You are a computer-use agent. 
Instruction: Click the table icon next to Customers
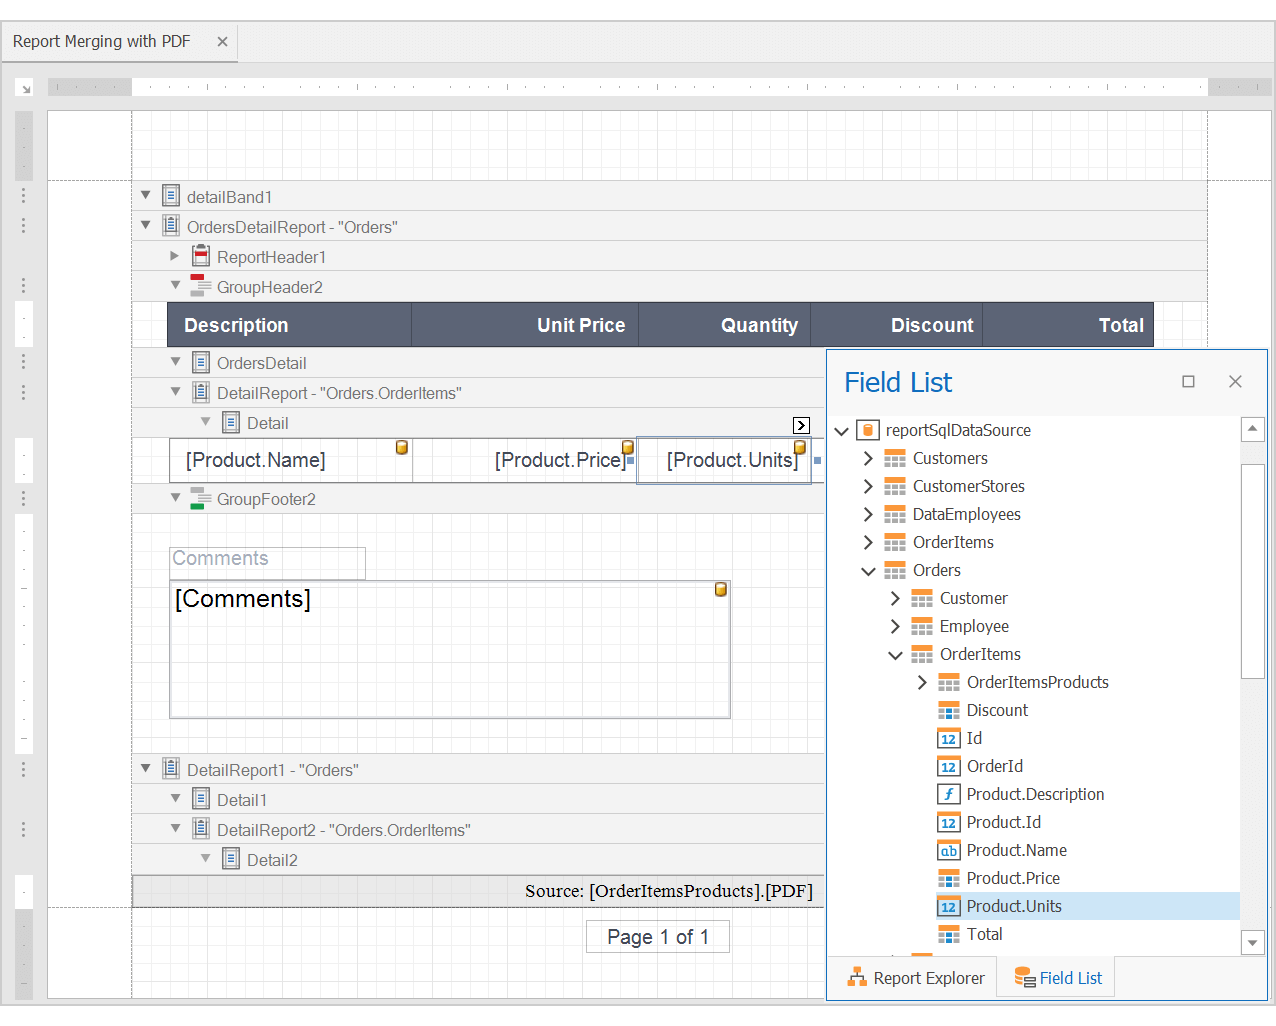pos(894,458)
